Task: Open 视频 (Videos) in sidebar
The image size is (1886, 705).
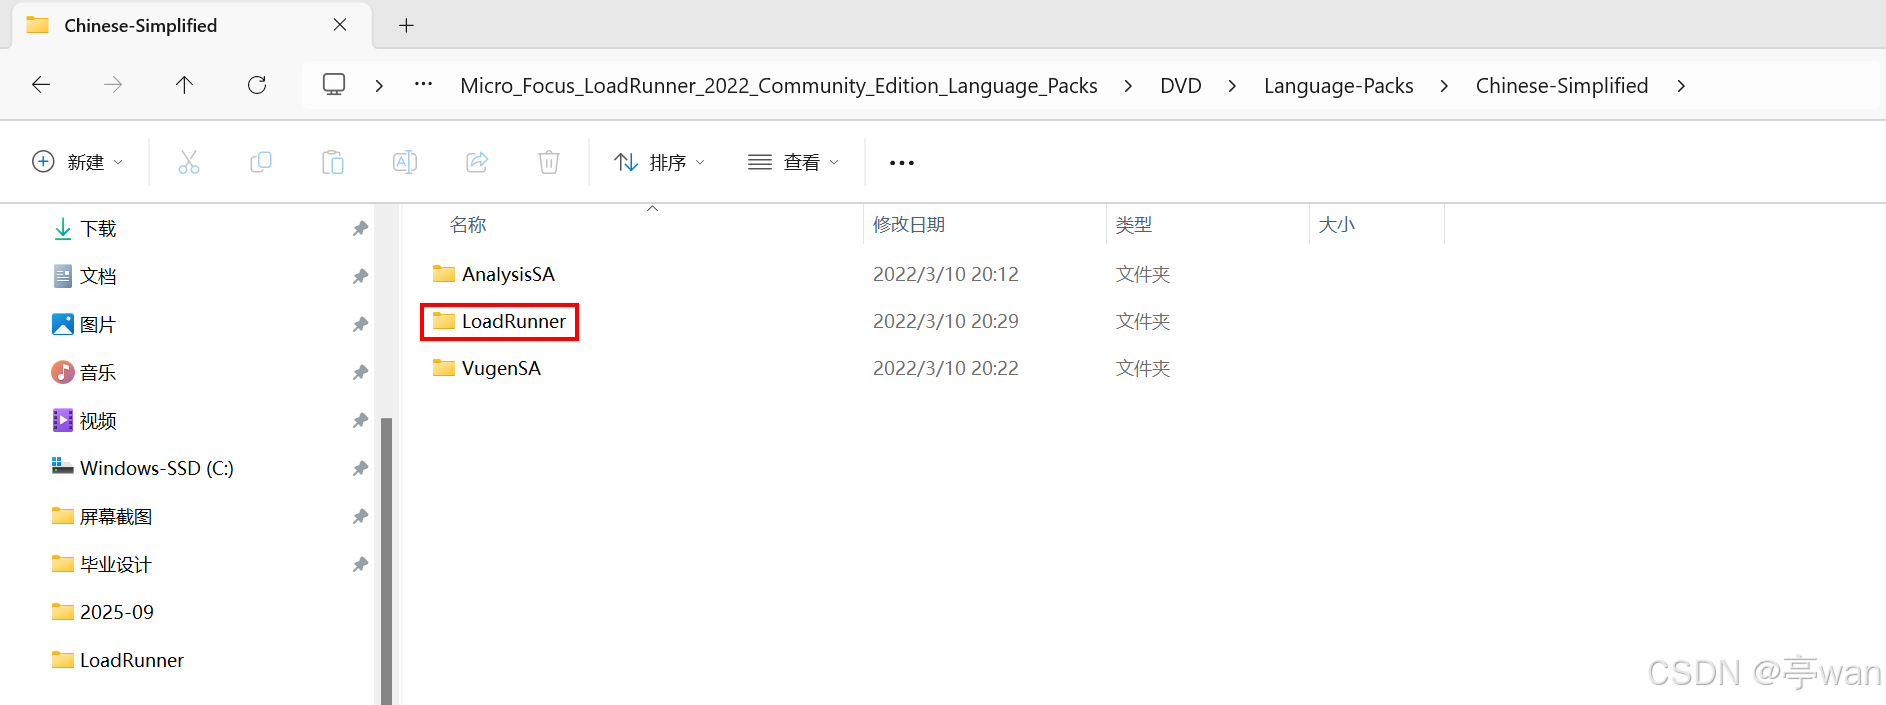Action: [x=98, y=420]
